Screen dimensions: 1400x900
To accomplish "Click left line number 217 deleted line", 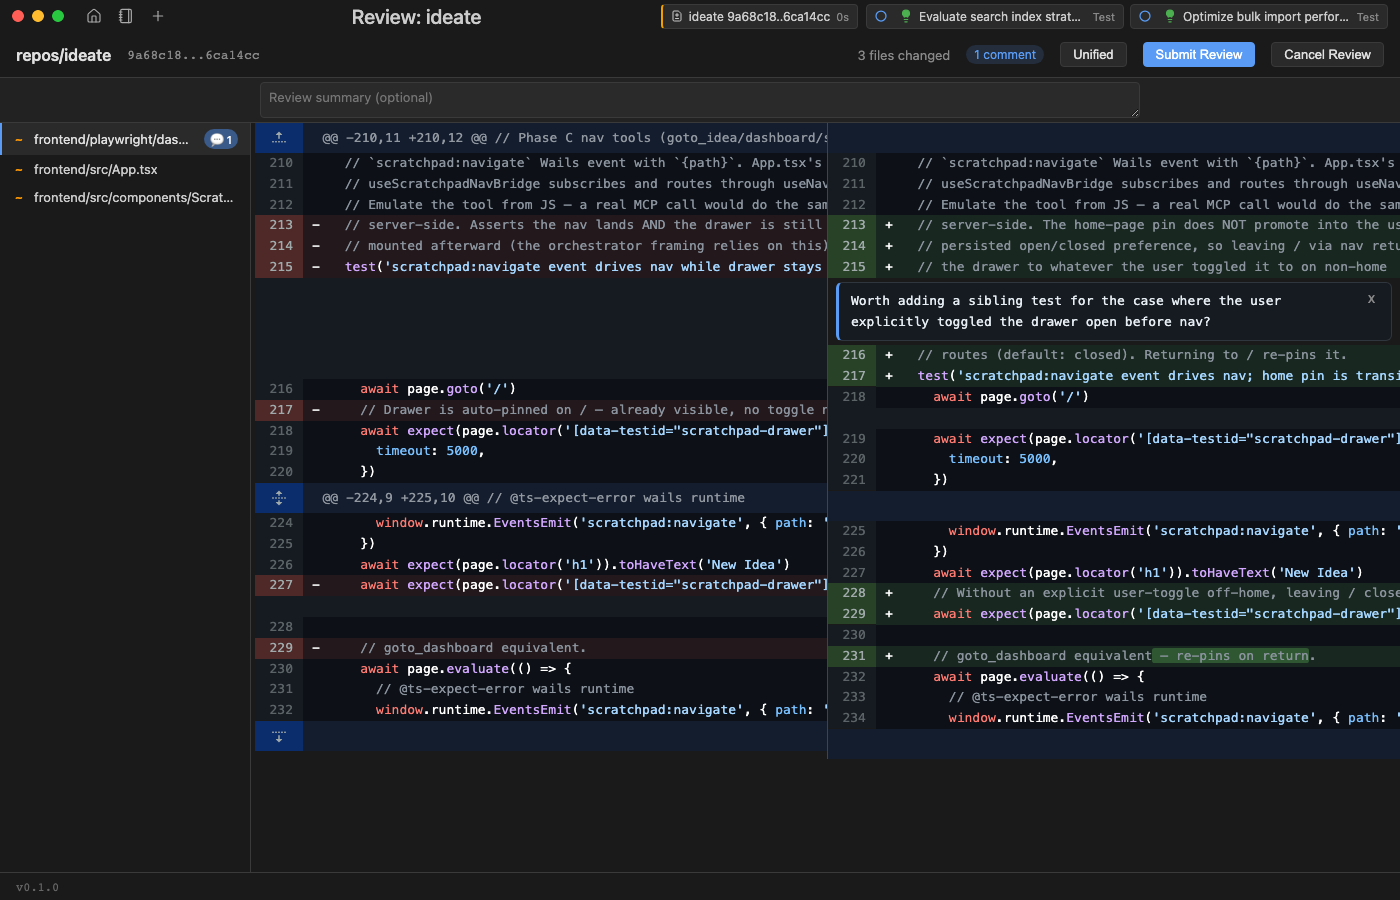I will pos(281,410).
